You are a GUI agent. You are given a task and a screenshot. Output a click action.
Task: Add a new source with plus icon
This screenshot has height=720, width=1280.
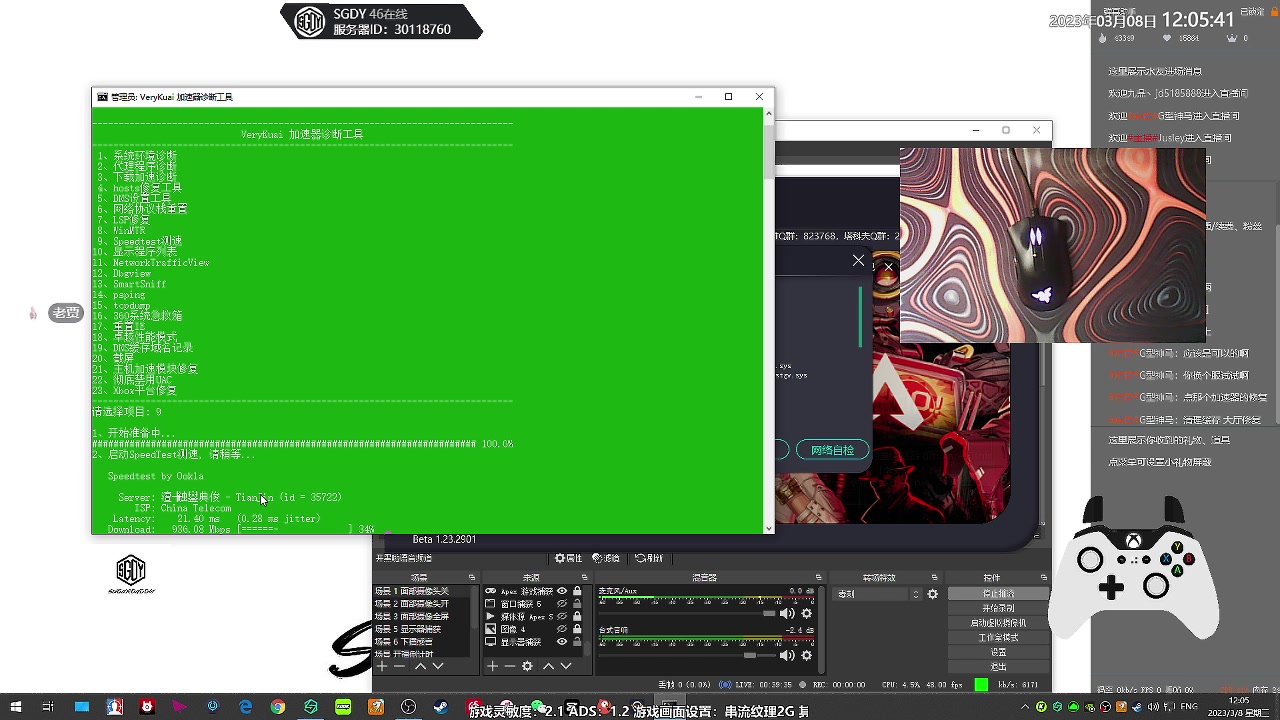(492, 666)
